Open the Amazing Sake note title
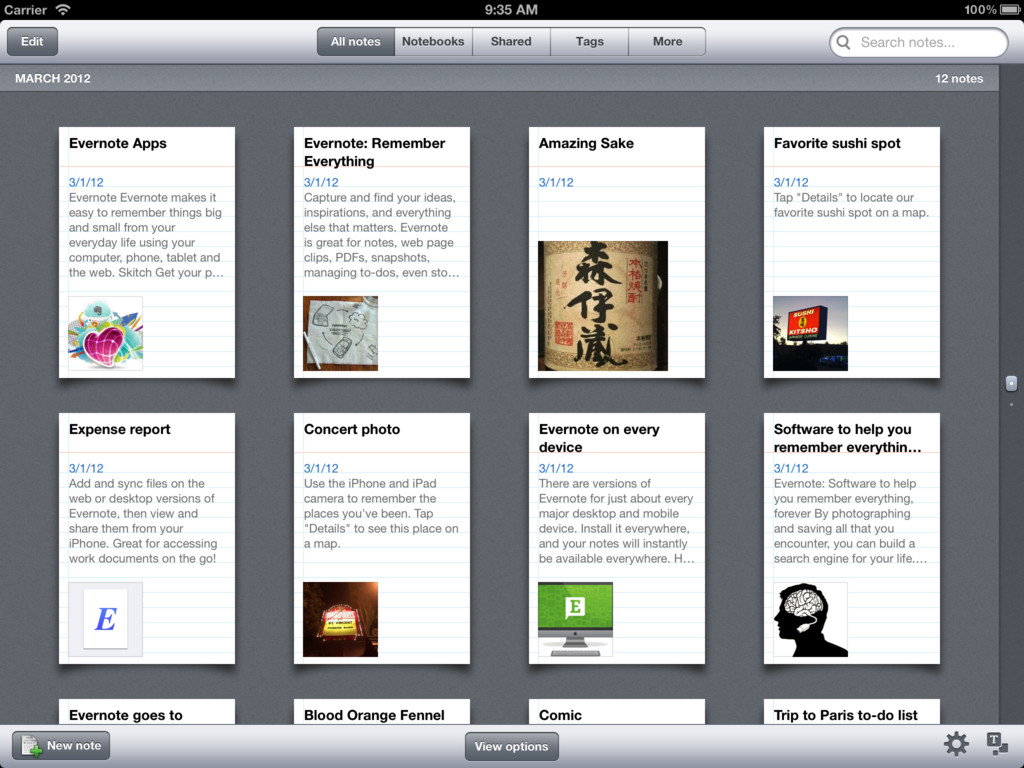Viewport: 1024px width, 768px height. (x=586, y=144)
